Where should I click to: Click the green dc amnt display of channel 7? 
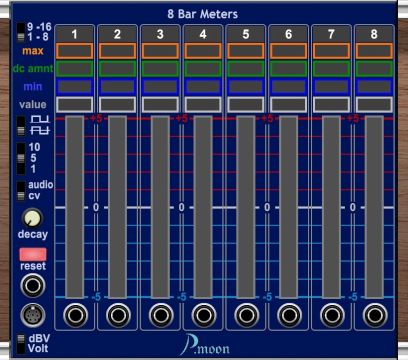[x=331, y=69]
